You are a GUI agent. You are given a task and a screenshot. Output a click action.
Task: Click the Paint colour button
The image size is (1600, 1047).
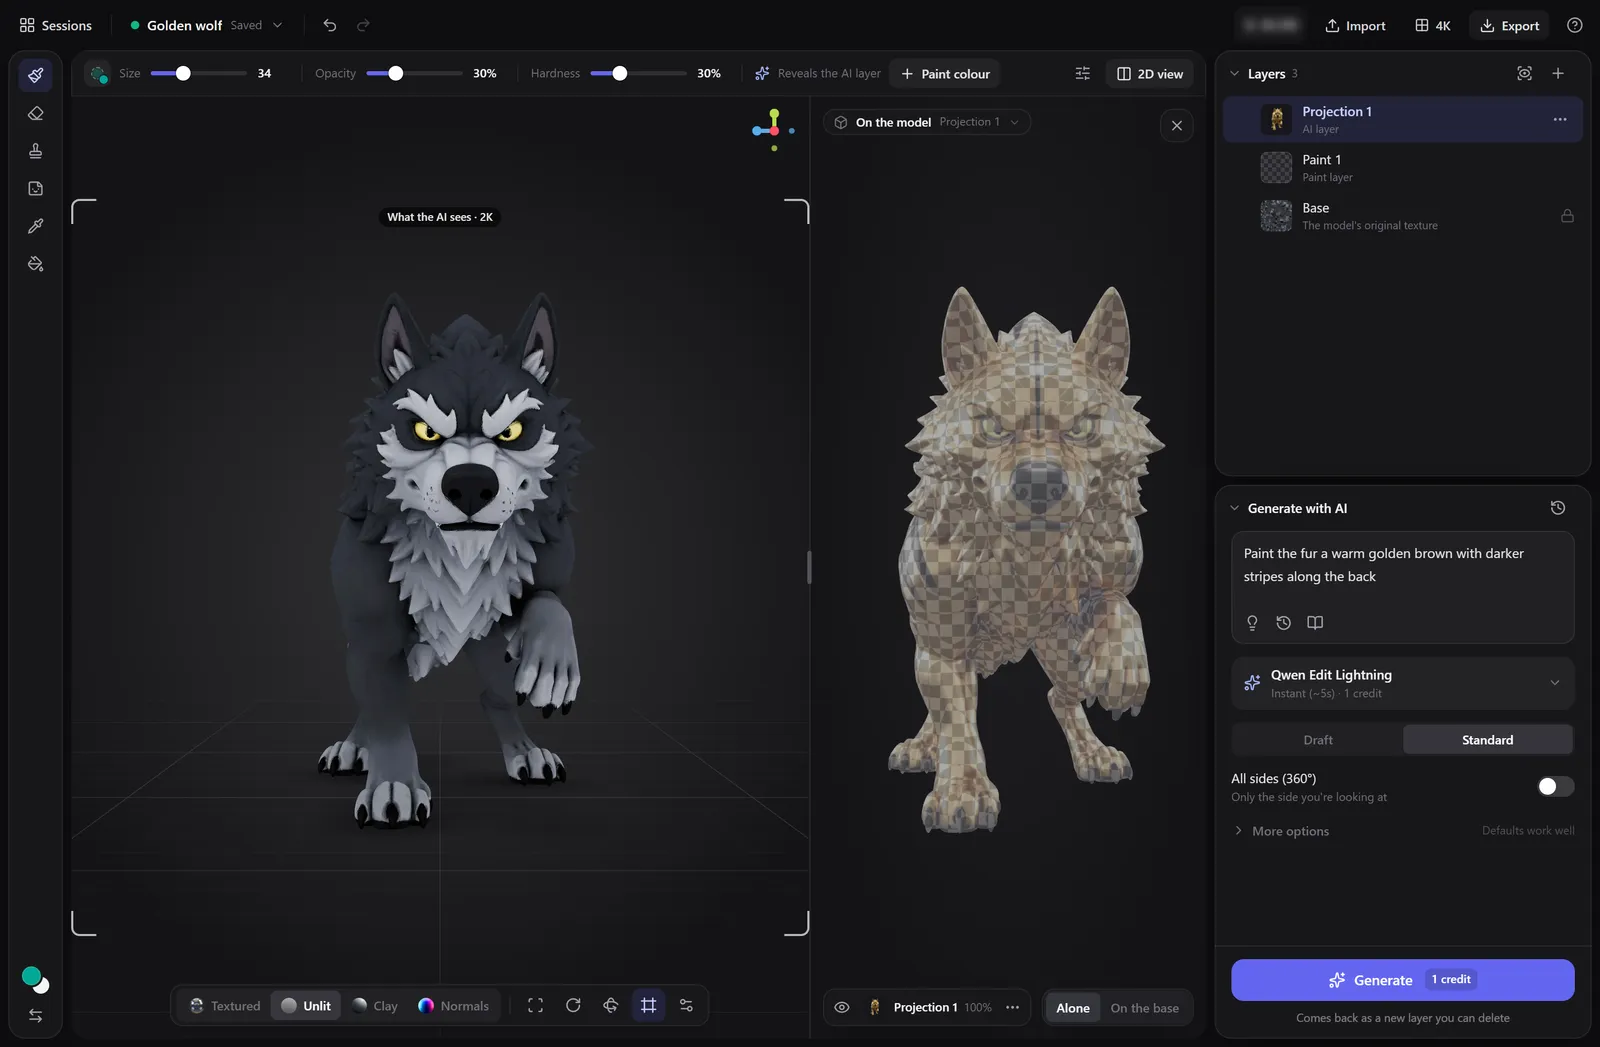945,74
